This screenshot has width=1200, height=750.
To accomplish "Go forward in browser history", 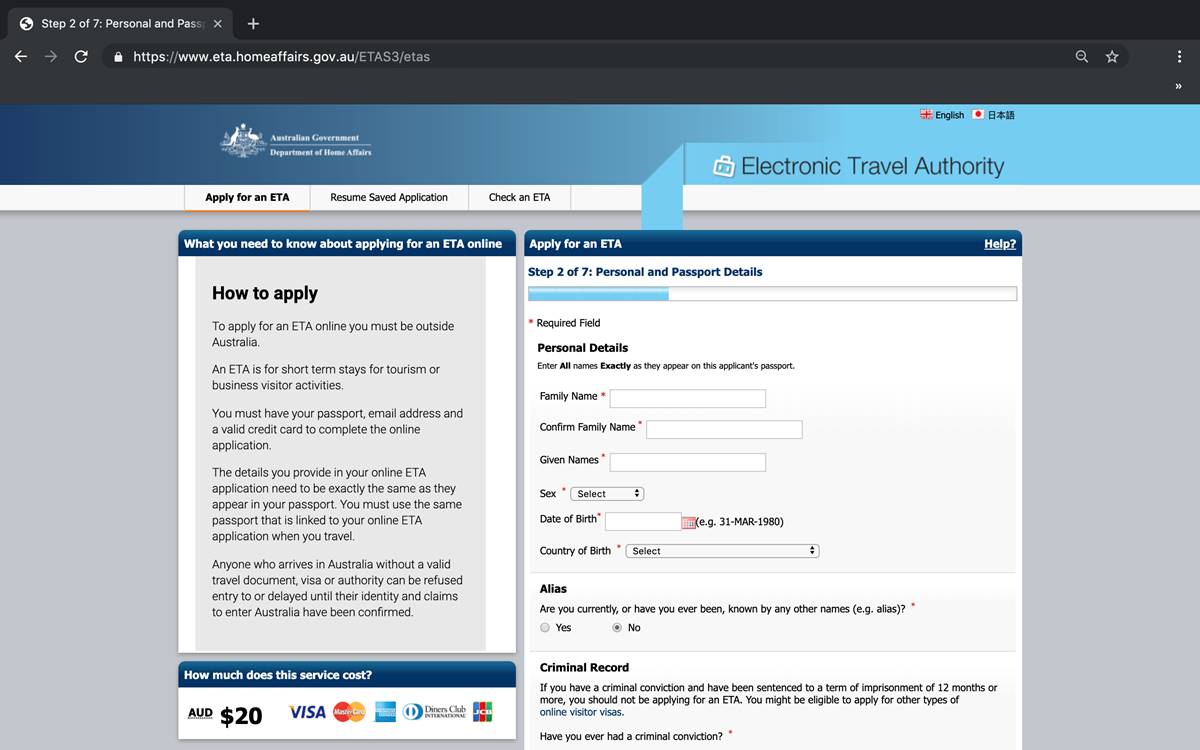I will [51, 57].
